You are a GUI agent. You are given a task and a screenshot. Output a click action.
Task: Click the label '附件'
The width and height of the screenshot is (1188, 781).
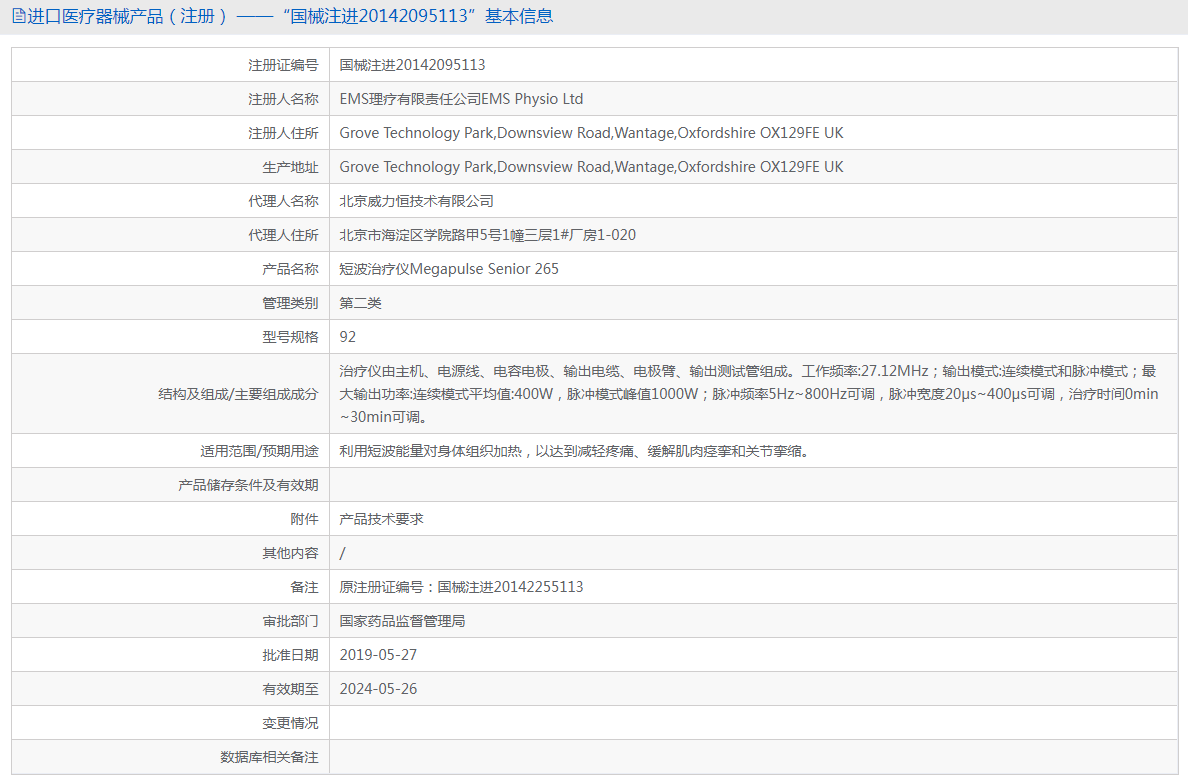[305, 520]
